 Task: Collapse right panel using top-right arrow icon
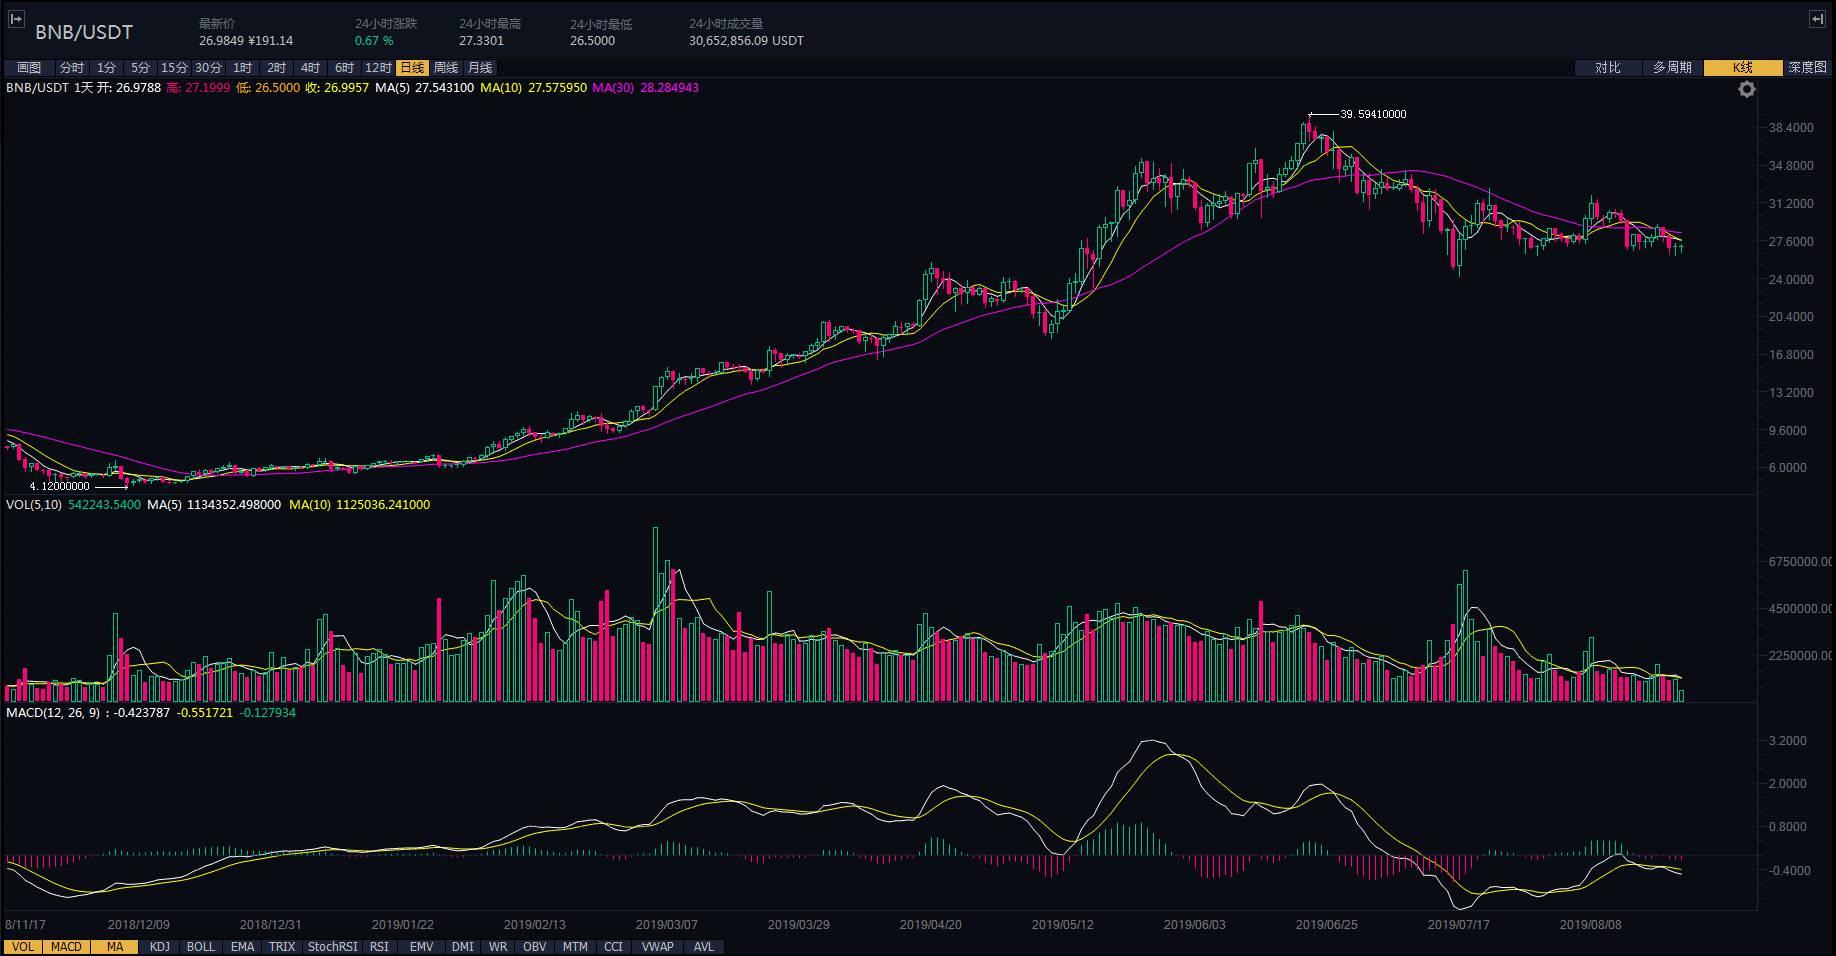(1817, 19)
